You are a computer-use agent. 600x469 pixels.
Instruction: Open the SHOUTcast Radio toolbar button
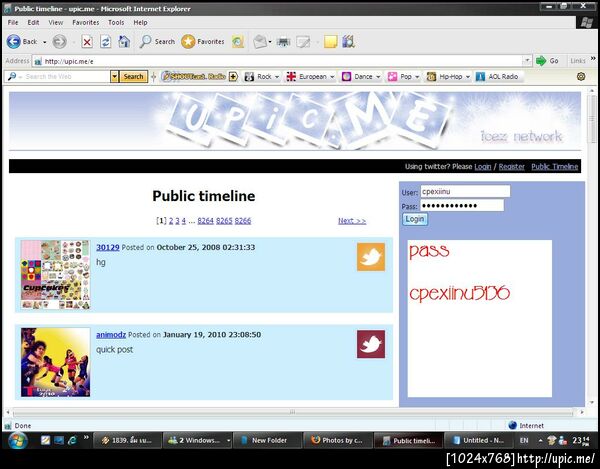coord(194,77)
